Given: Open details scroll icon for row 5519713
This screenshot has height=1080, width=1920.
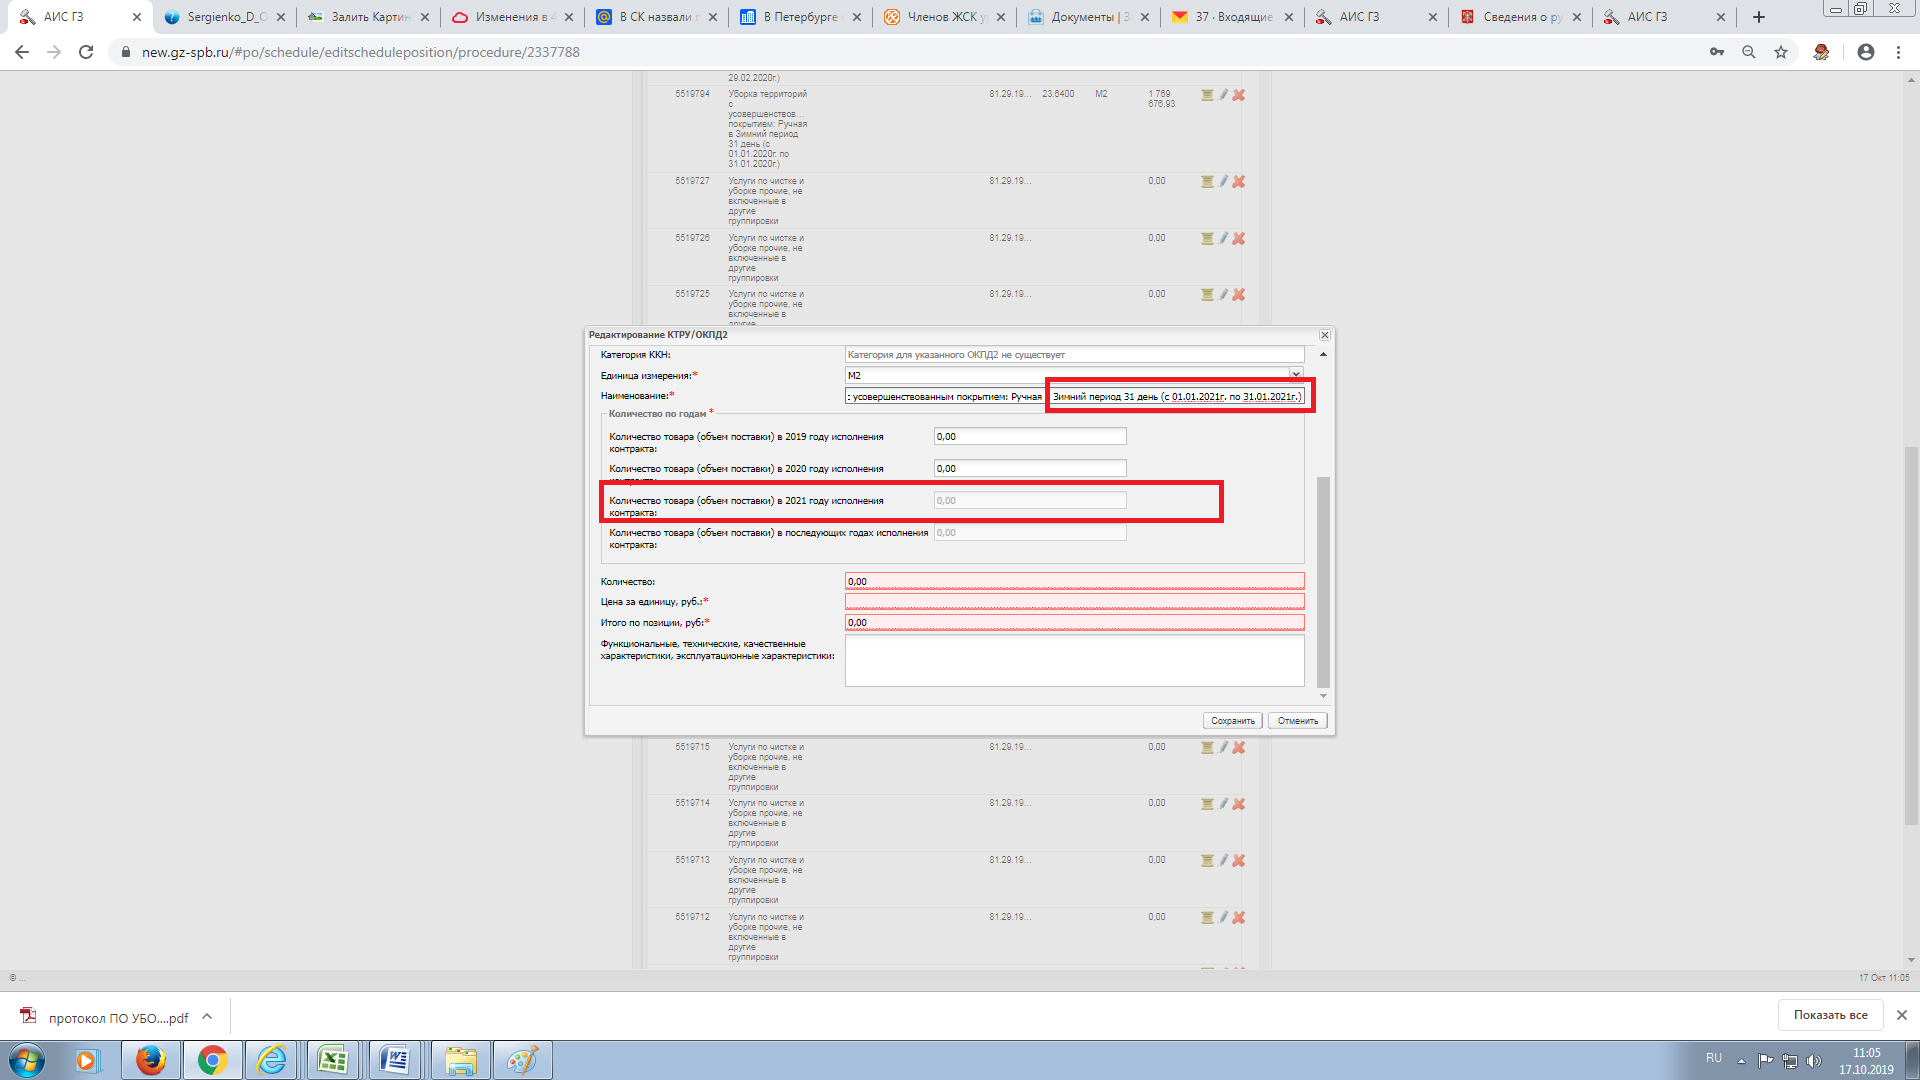Looking at the screenshot, I should pos(1207,861).
